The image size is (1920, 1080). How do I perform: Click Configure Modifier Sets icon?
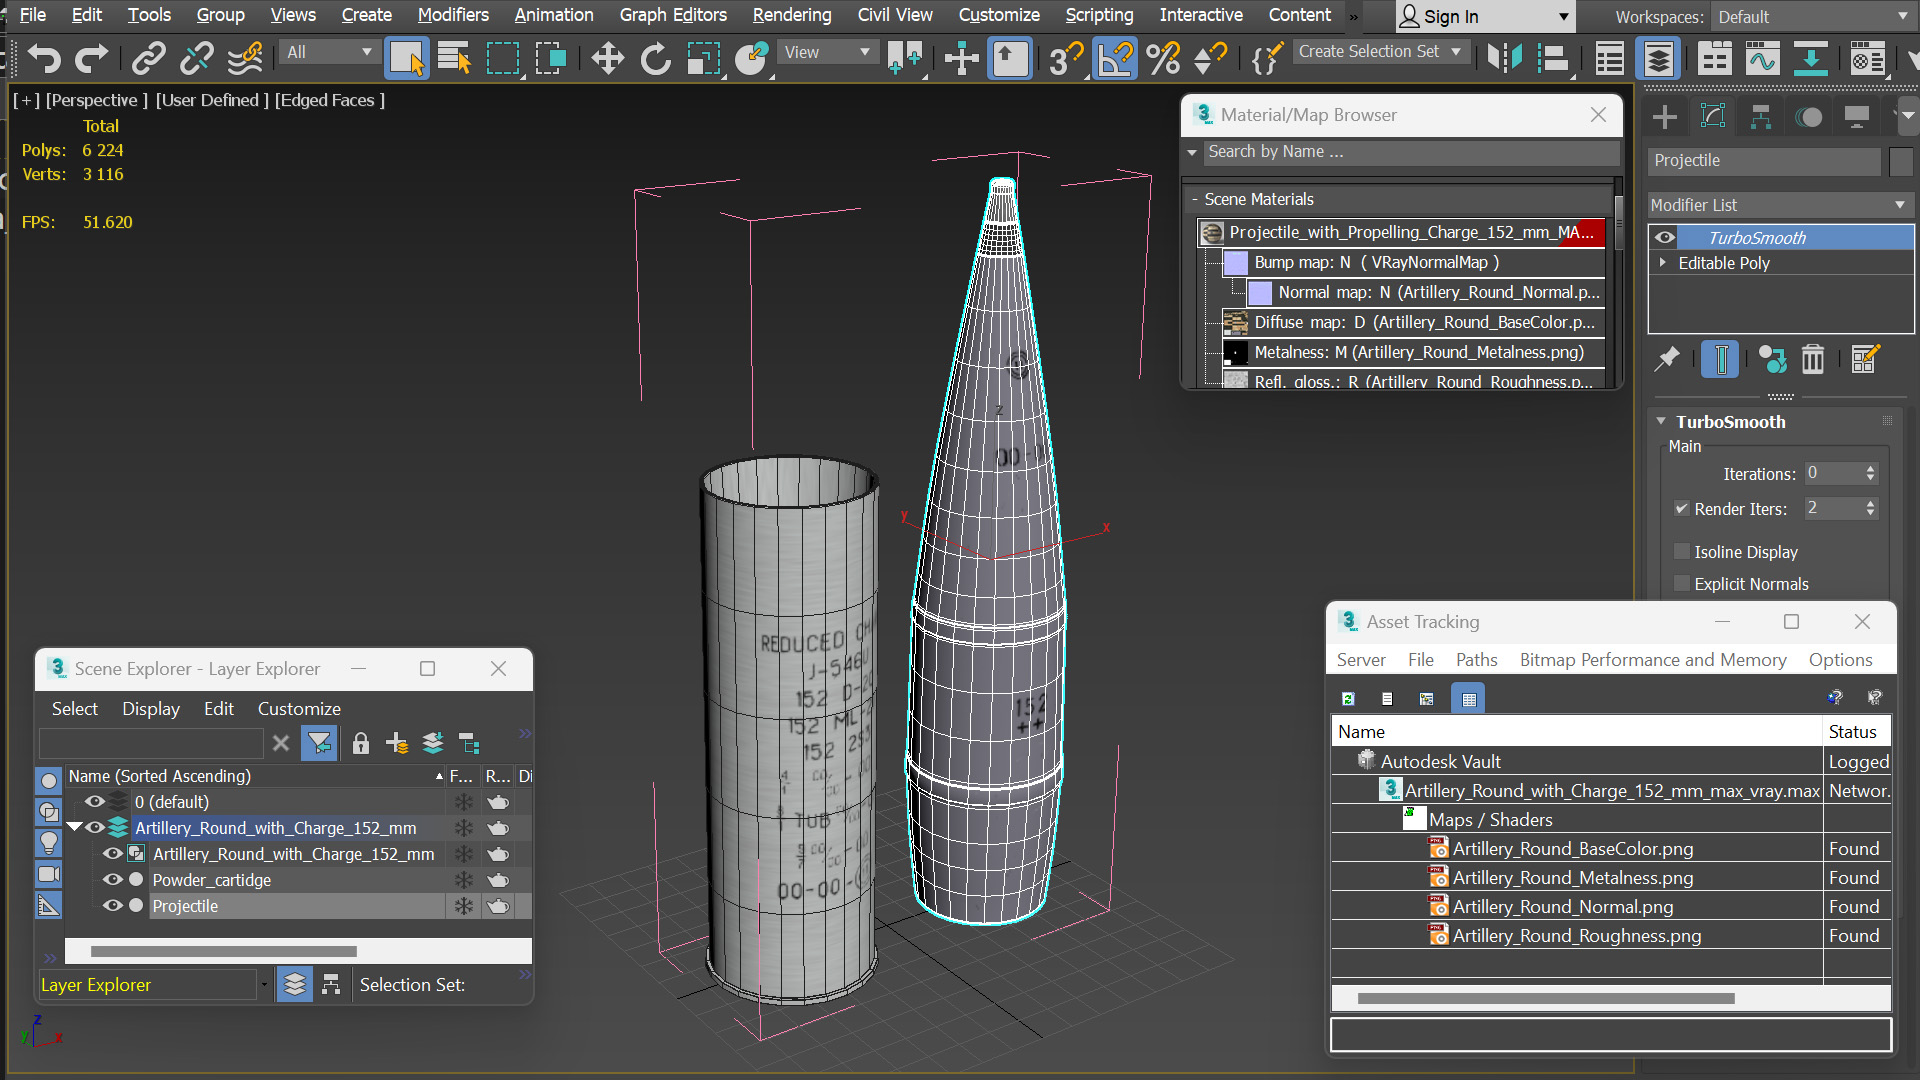click(1865, 359)
